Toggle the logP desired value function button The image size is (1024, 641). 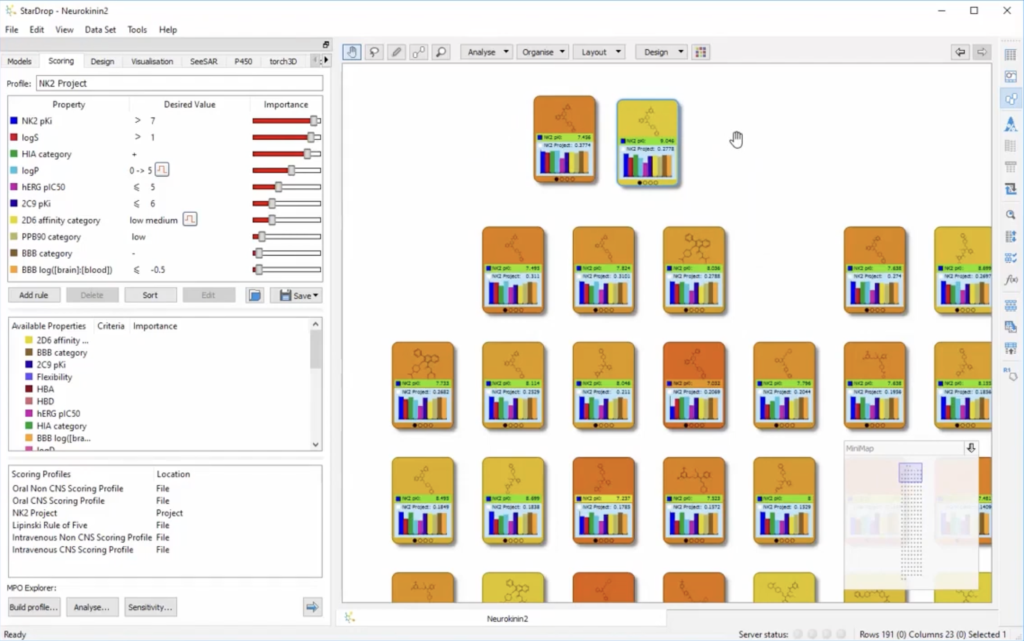(x=162, y=170)
